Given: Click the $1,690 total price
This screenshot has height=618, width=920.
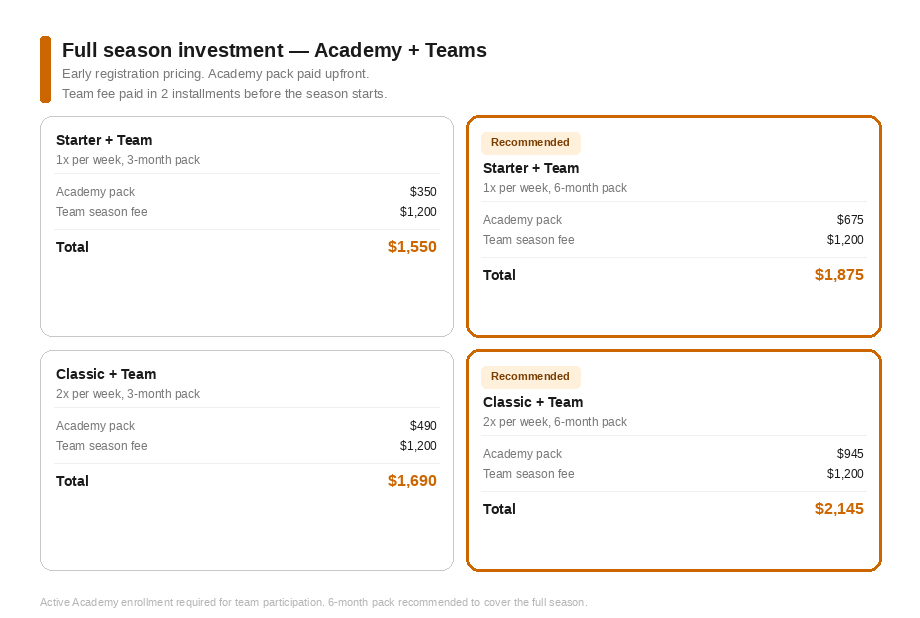Looking at the screenshot, I should point(412,481).
